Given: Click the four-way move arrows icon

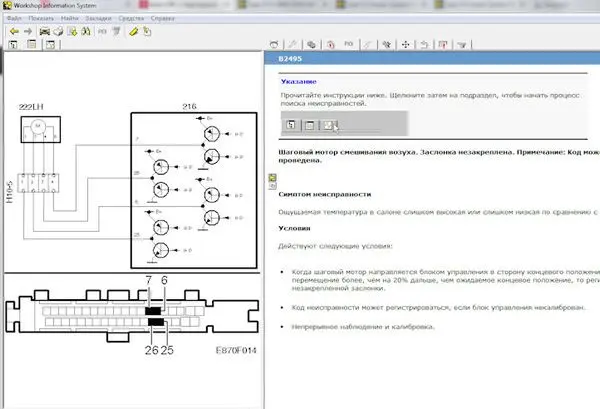Looking at the screenshot, I should 406,45.
